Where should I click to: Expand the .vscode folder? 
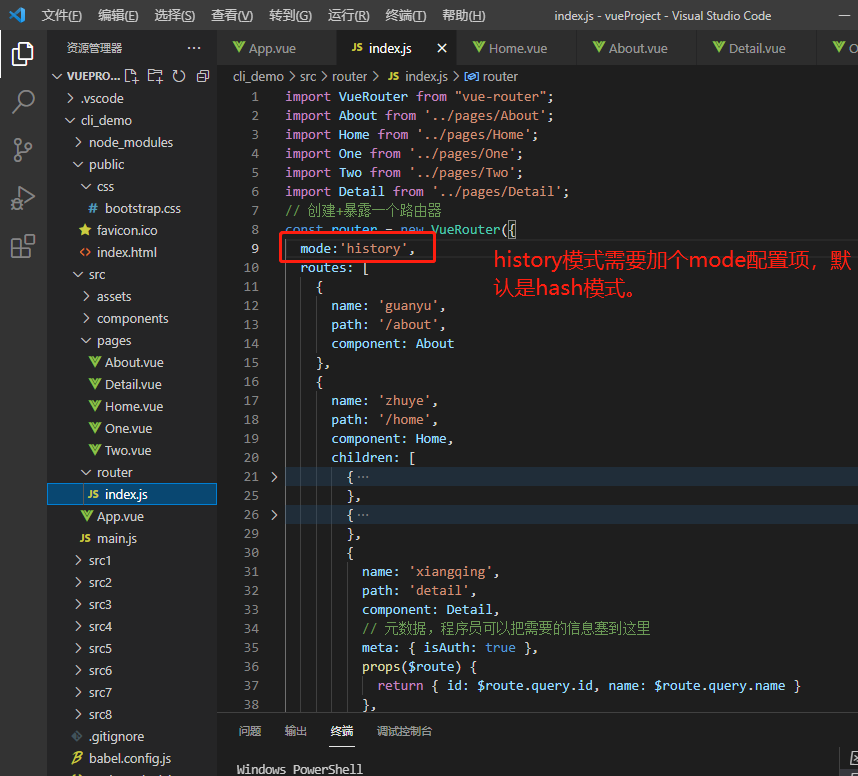click(x=132, y=99)
